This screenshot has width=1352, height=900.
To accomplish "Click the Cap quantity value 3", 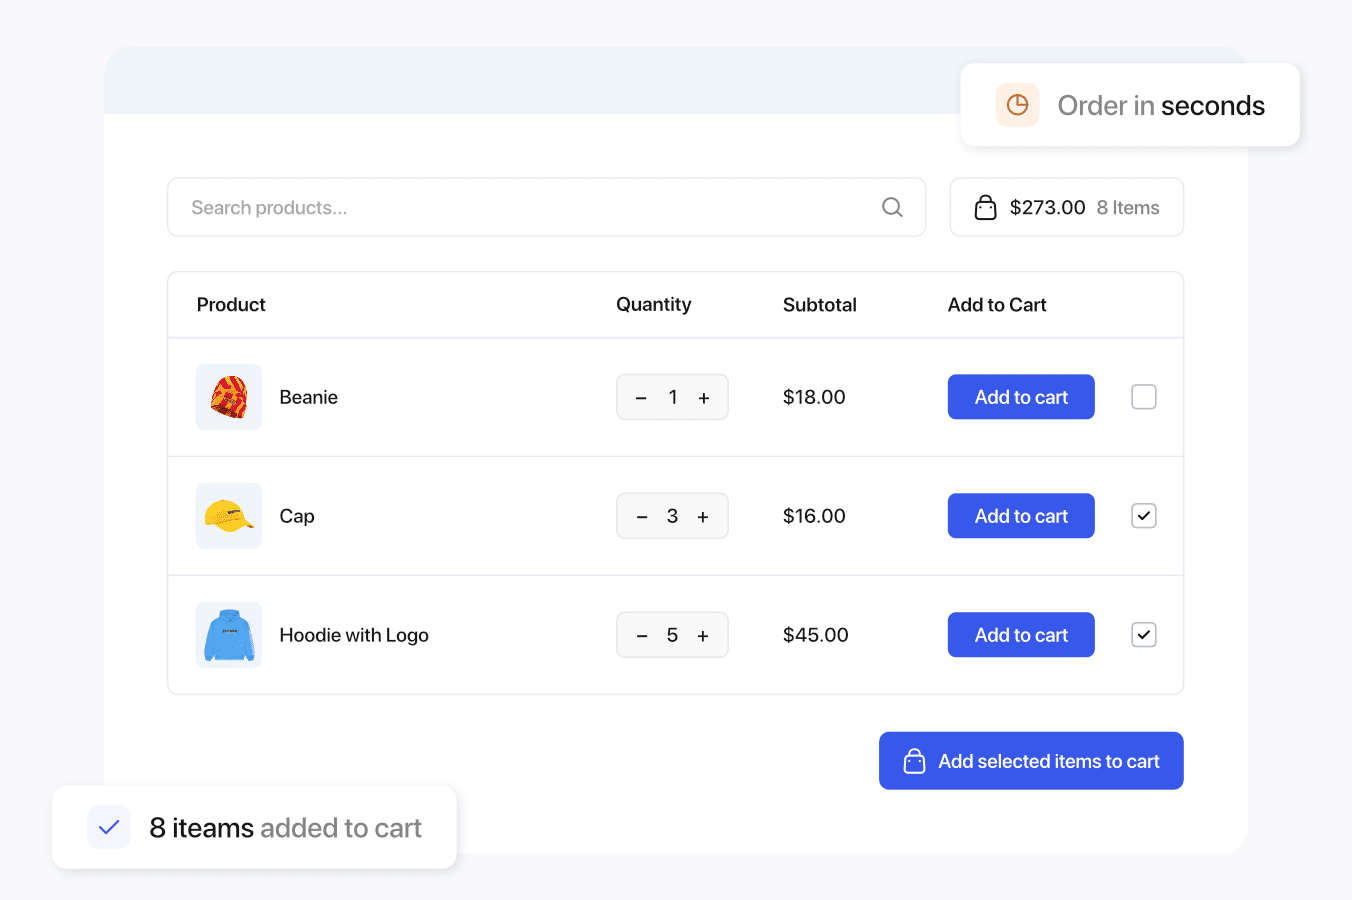I will (673, 516).
